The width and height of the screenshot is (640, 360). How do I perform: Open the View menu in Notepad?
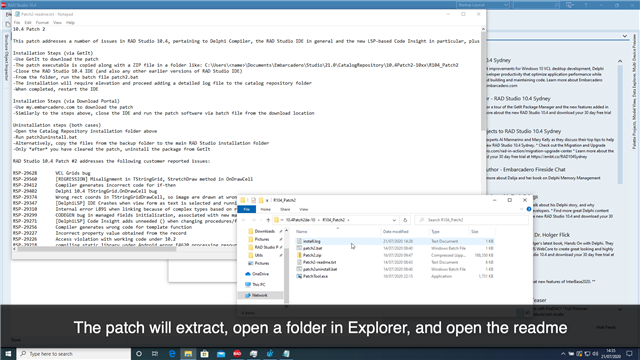click(x=57, y=22)
